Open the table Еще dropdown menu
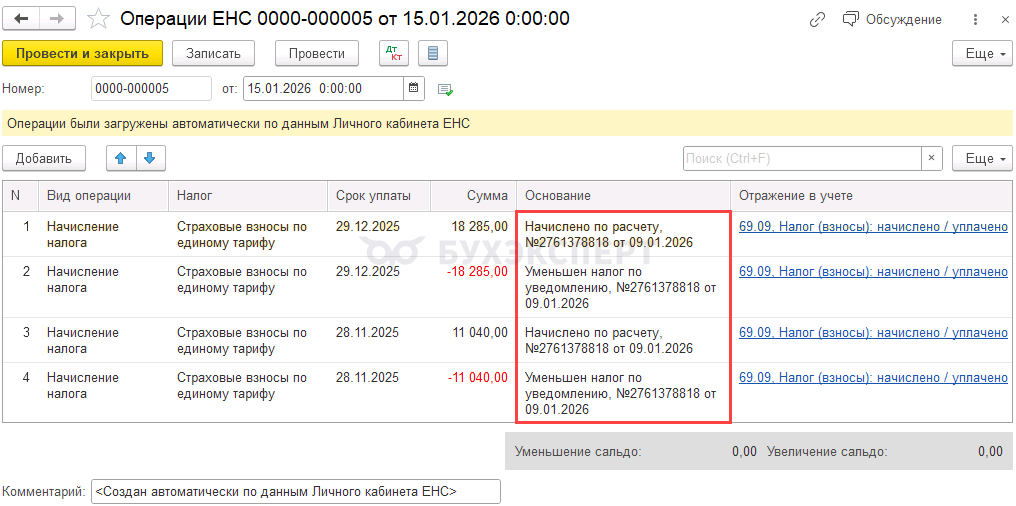 coord(982,159)
